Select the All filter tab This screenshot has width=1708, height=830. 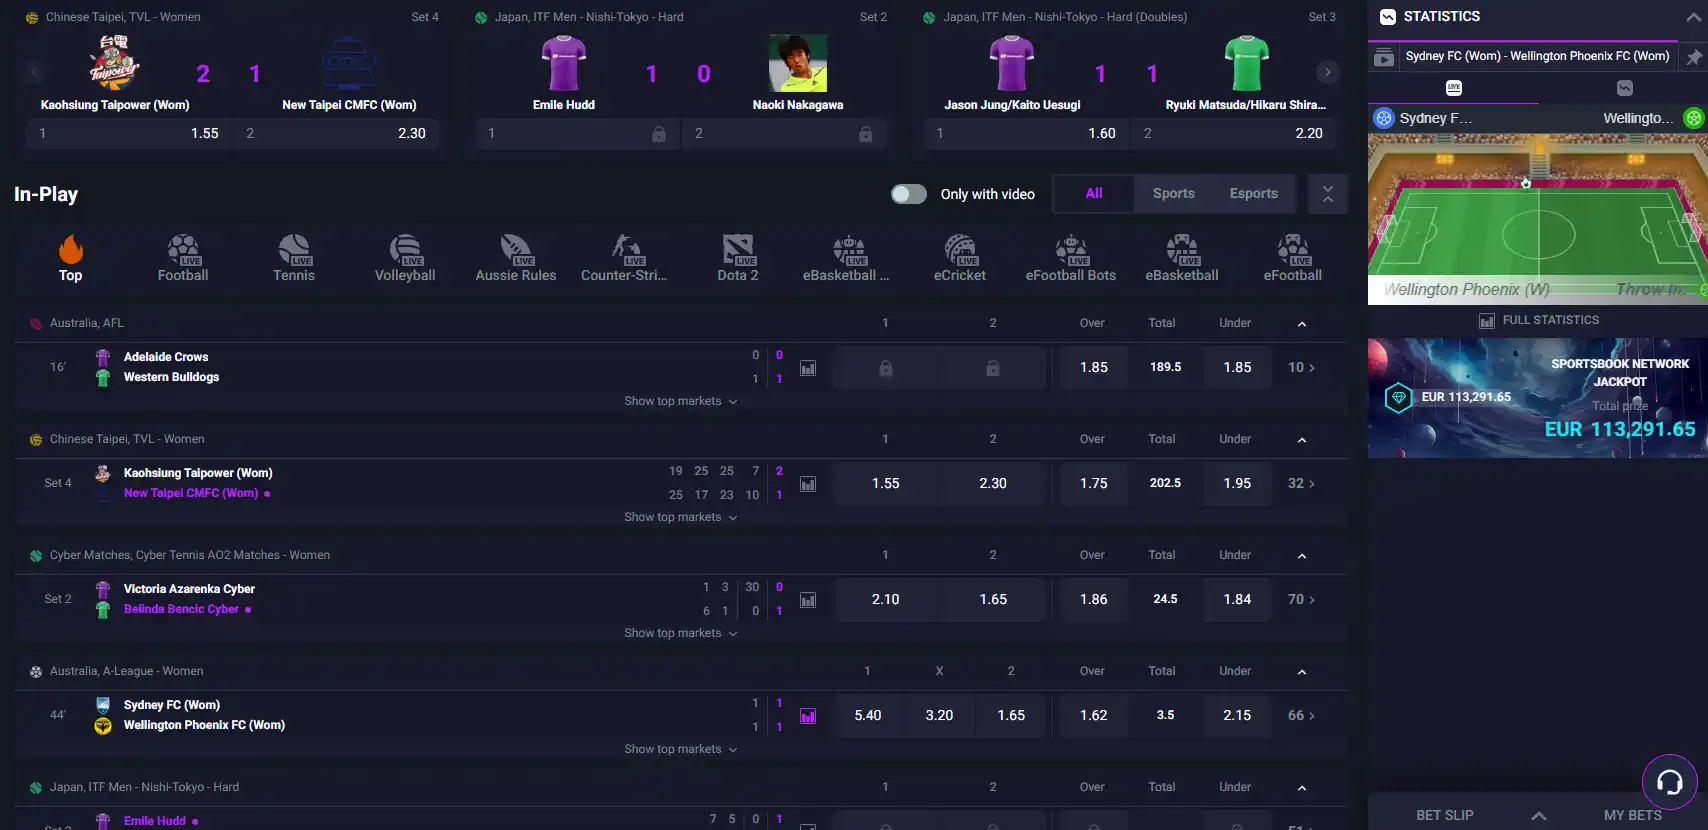coord(1094,194)
